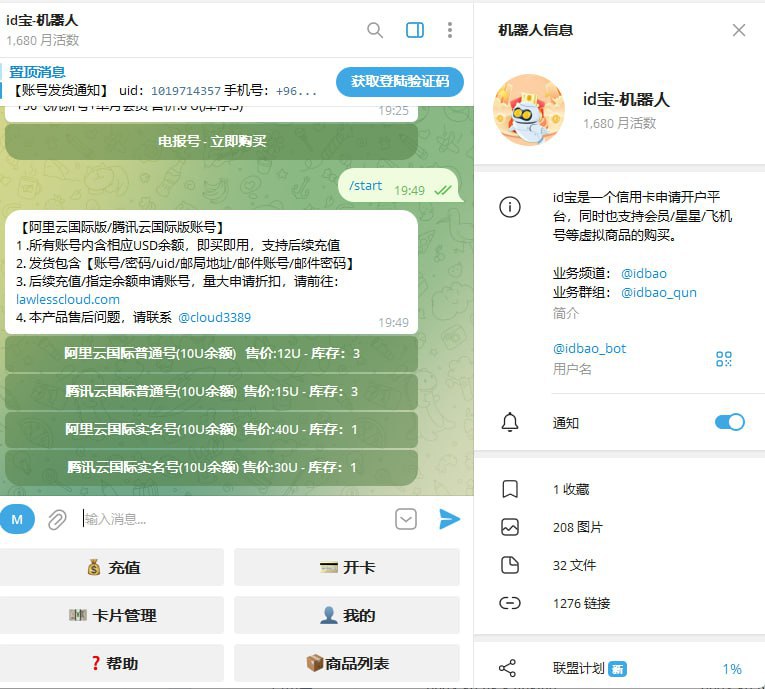Open the 1276 链接 links list
Screen dimensions: 765x689
click(620, 603)
